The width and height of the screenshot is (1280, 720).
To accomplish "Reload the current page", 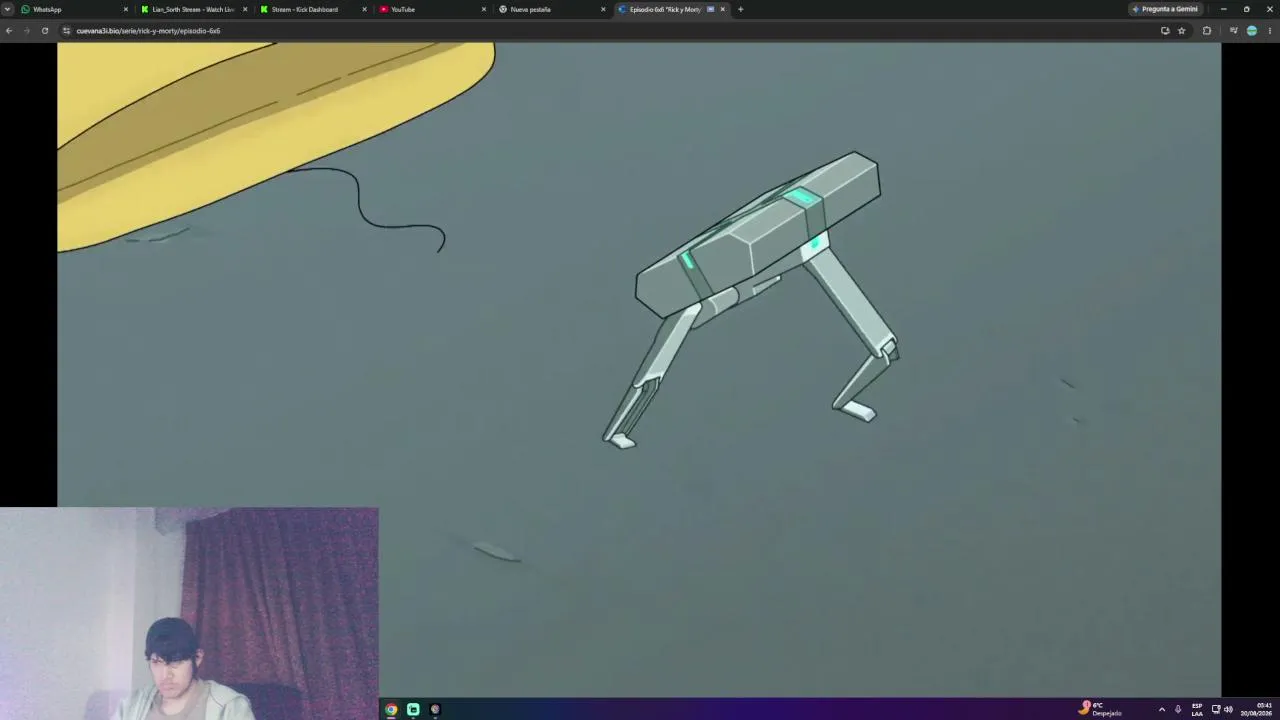I will tap(45, 31).
